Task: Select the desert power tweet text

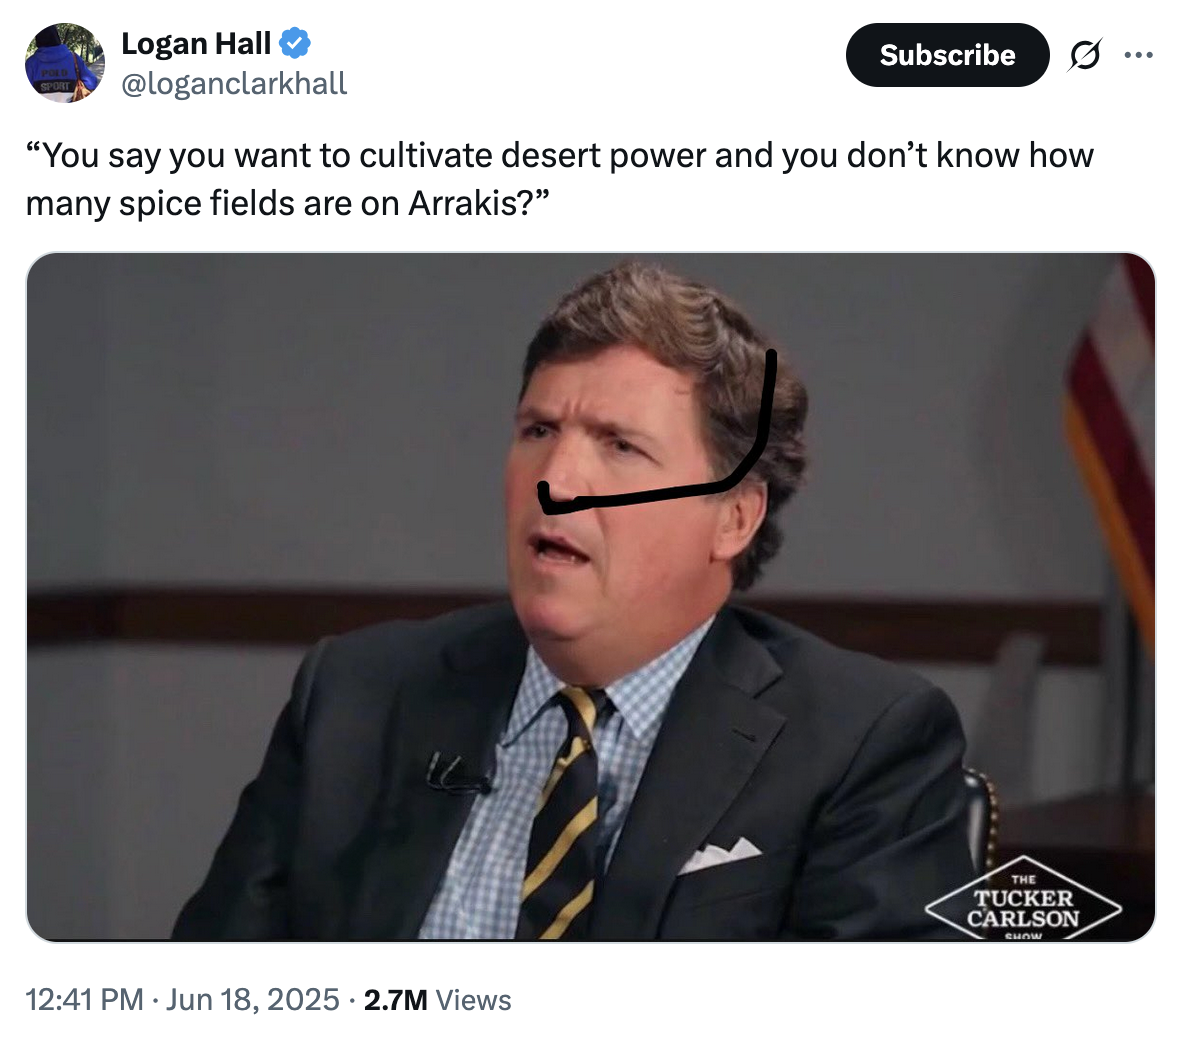Action: pyautogui.click(x=559, y=179)
